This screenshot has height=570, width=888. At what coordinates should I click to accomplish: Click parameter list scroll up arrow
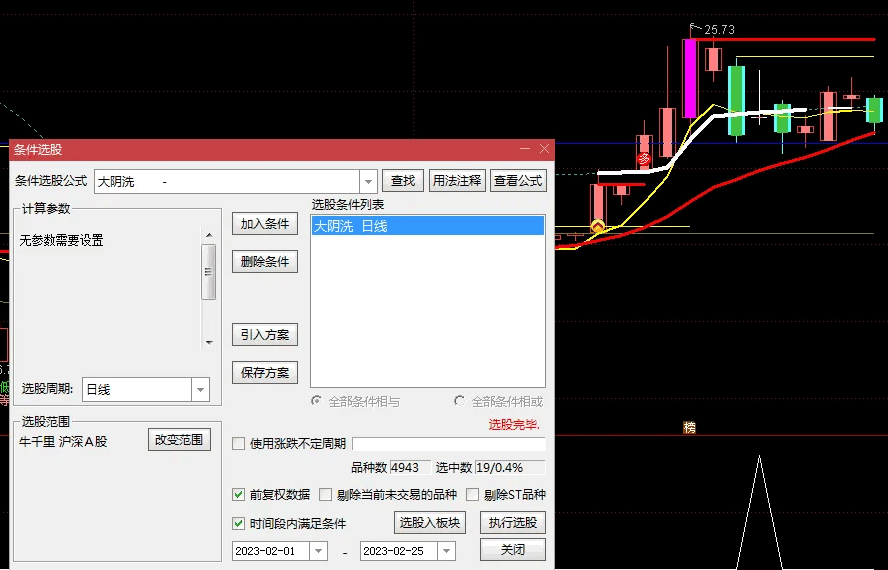point(209,235)
